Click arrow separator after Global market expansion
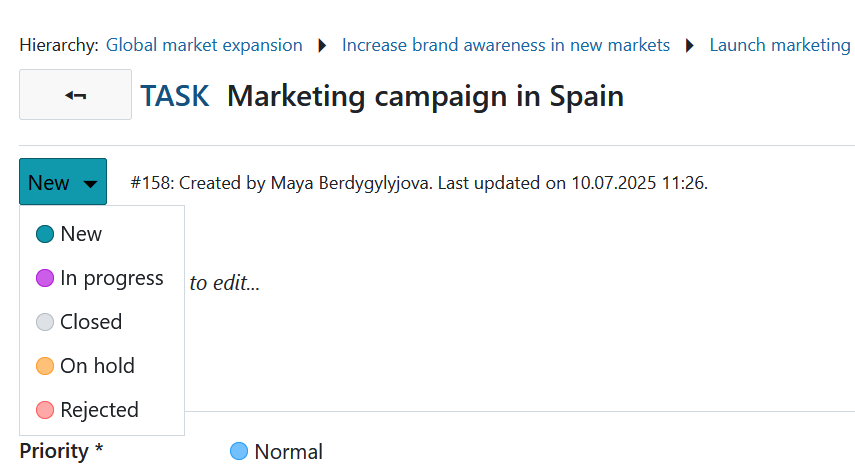This screenshot has width=855, height=468. click(x=322, y=45)
